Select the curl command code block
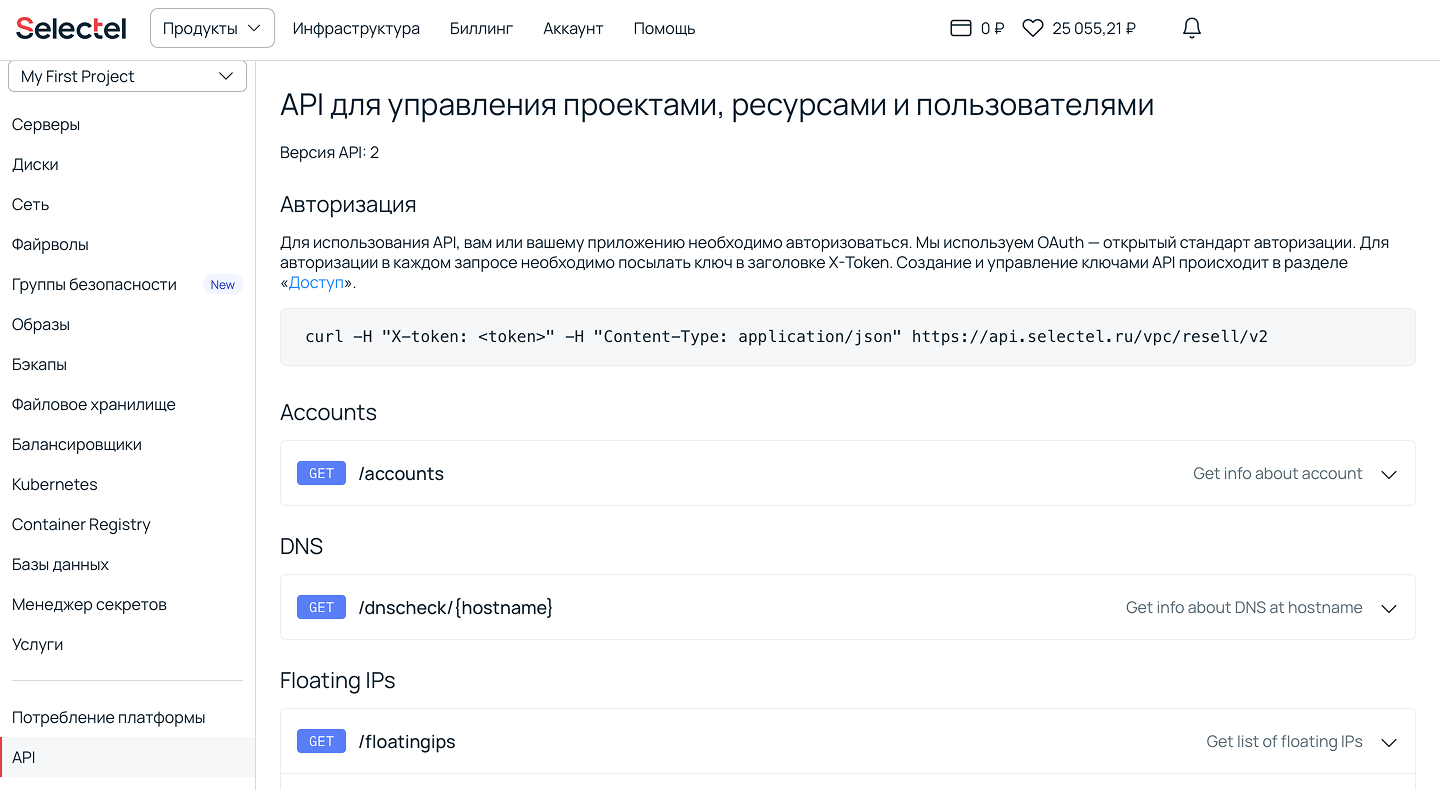Image resolution: width=1440 pixels, height=790 pixels. [786, 336]
